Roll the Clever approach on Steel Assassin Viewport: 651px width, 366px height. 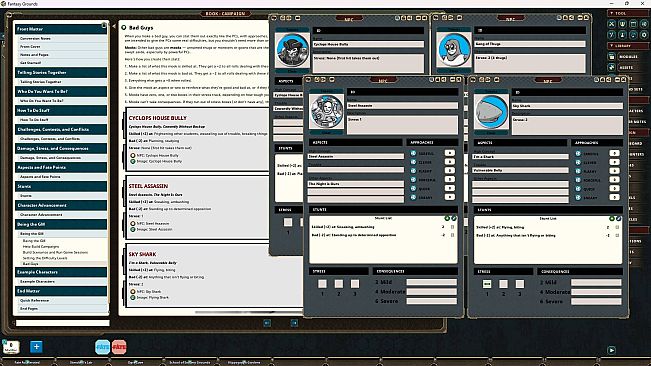click(x=413, y=162)
